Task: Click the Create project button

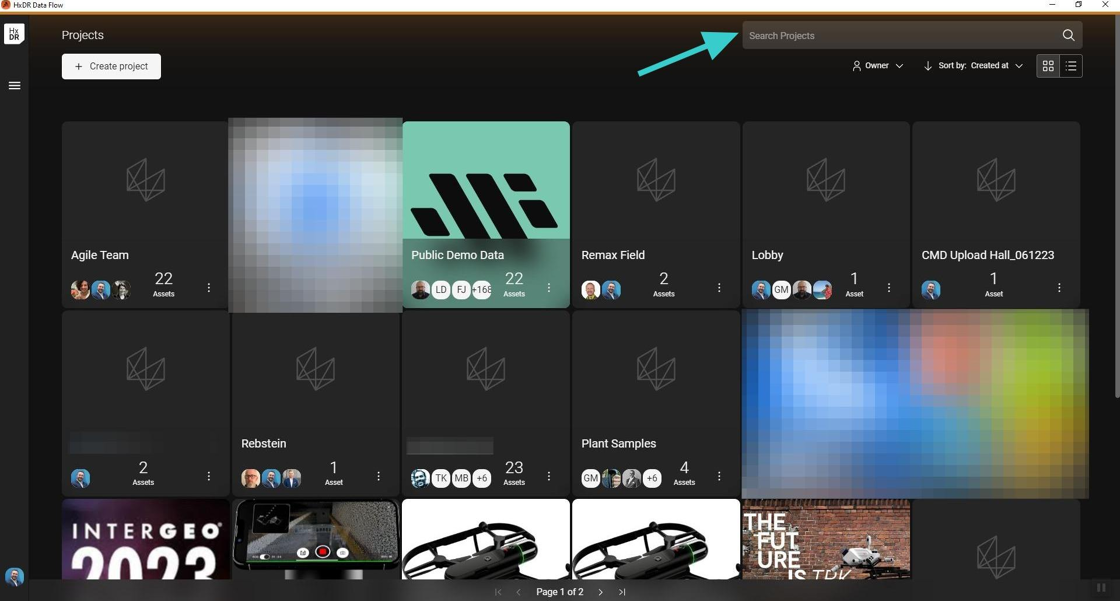Action: 111,66
